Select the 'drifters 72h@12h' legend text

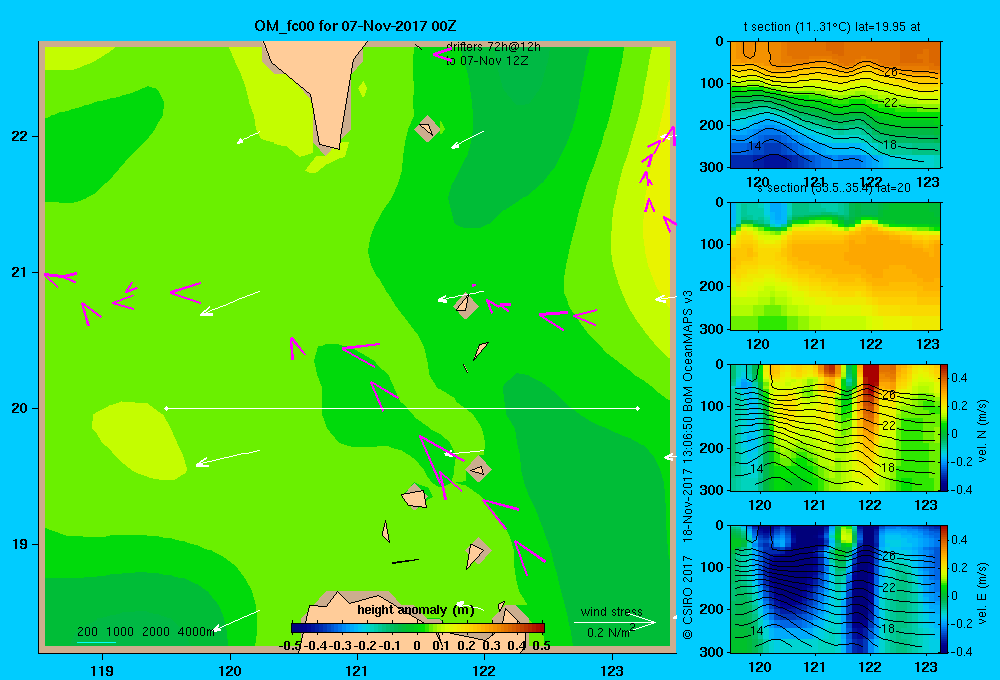point(493,47)
